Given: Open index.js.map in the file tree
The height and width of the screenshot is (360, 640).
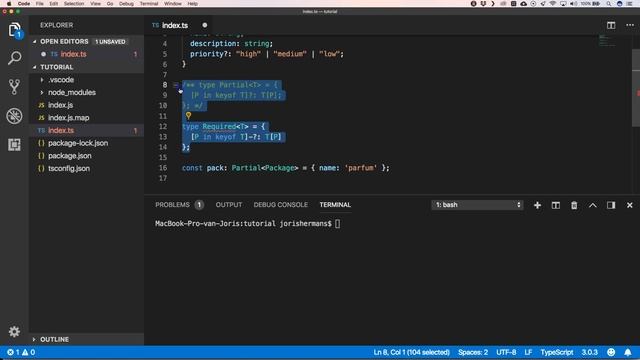Looking at the screenshot, I should point(86,118).
